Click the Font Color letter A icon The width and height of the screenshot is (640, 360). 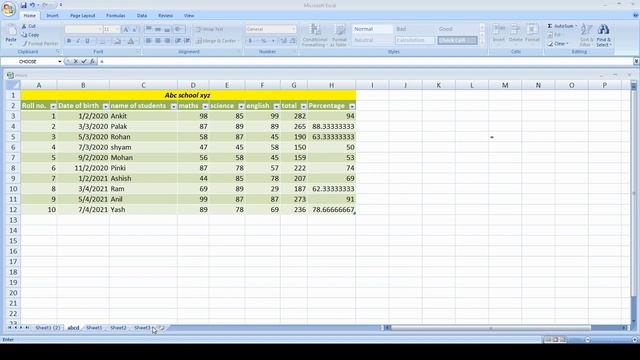(131, 41)
